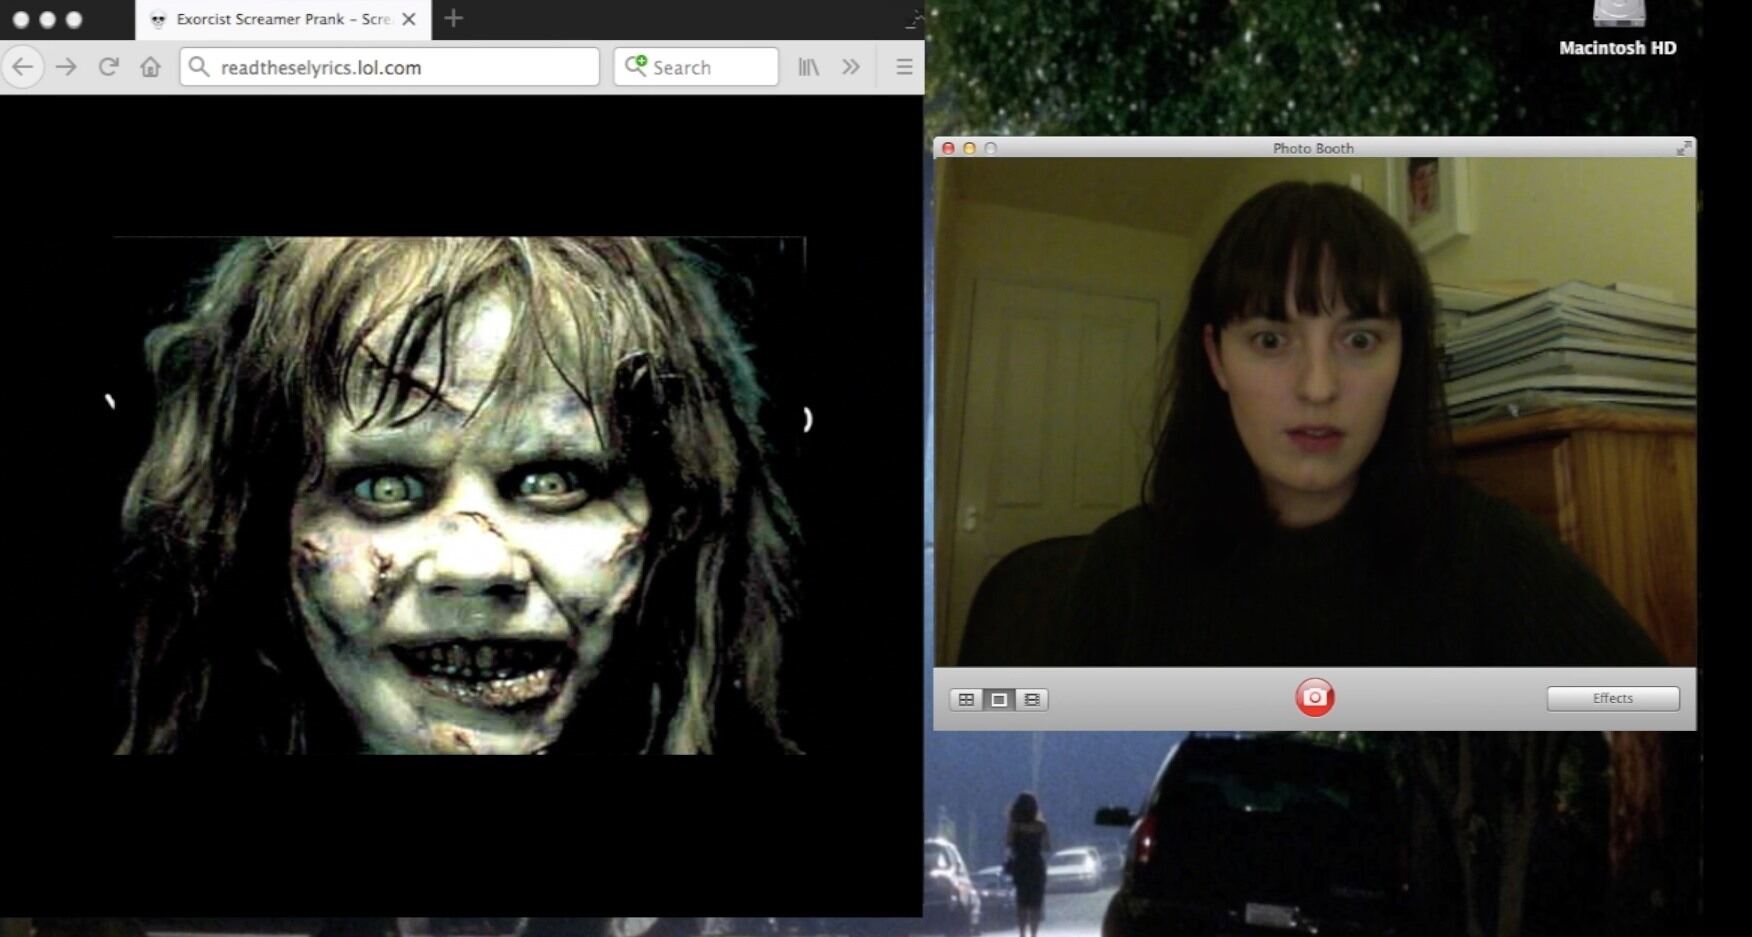Click the Macintosh HD label

coord(1618,48)
